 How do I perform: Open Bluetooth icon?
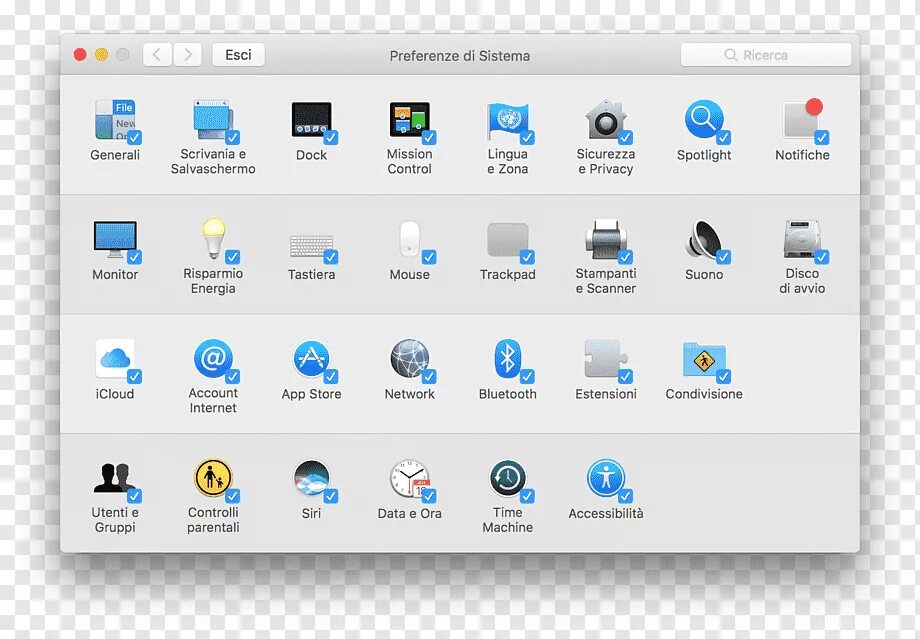[x=508, y=359]
